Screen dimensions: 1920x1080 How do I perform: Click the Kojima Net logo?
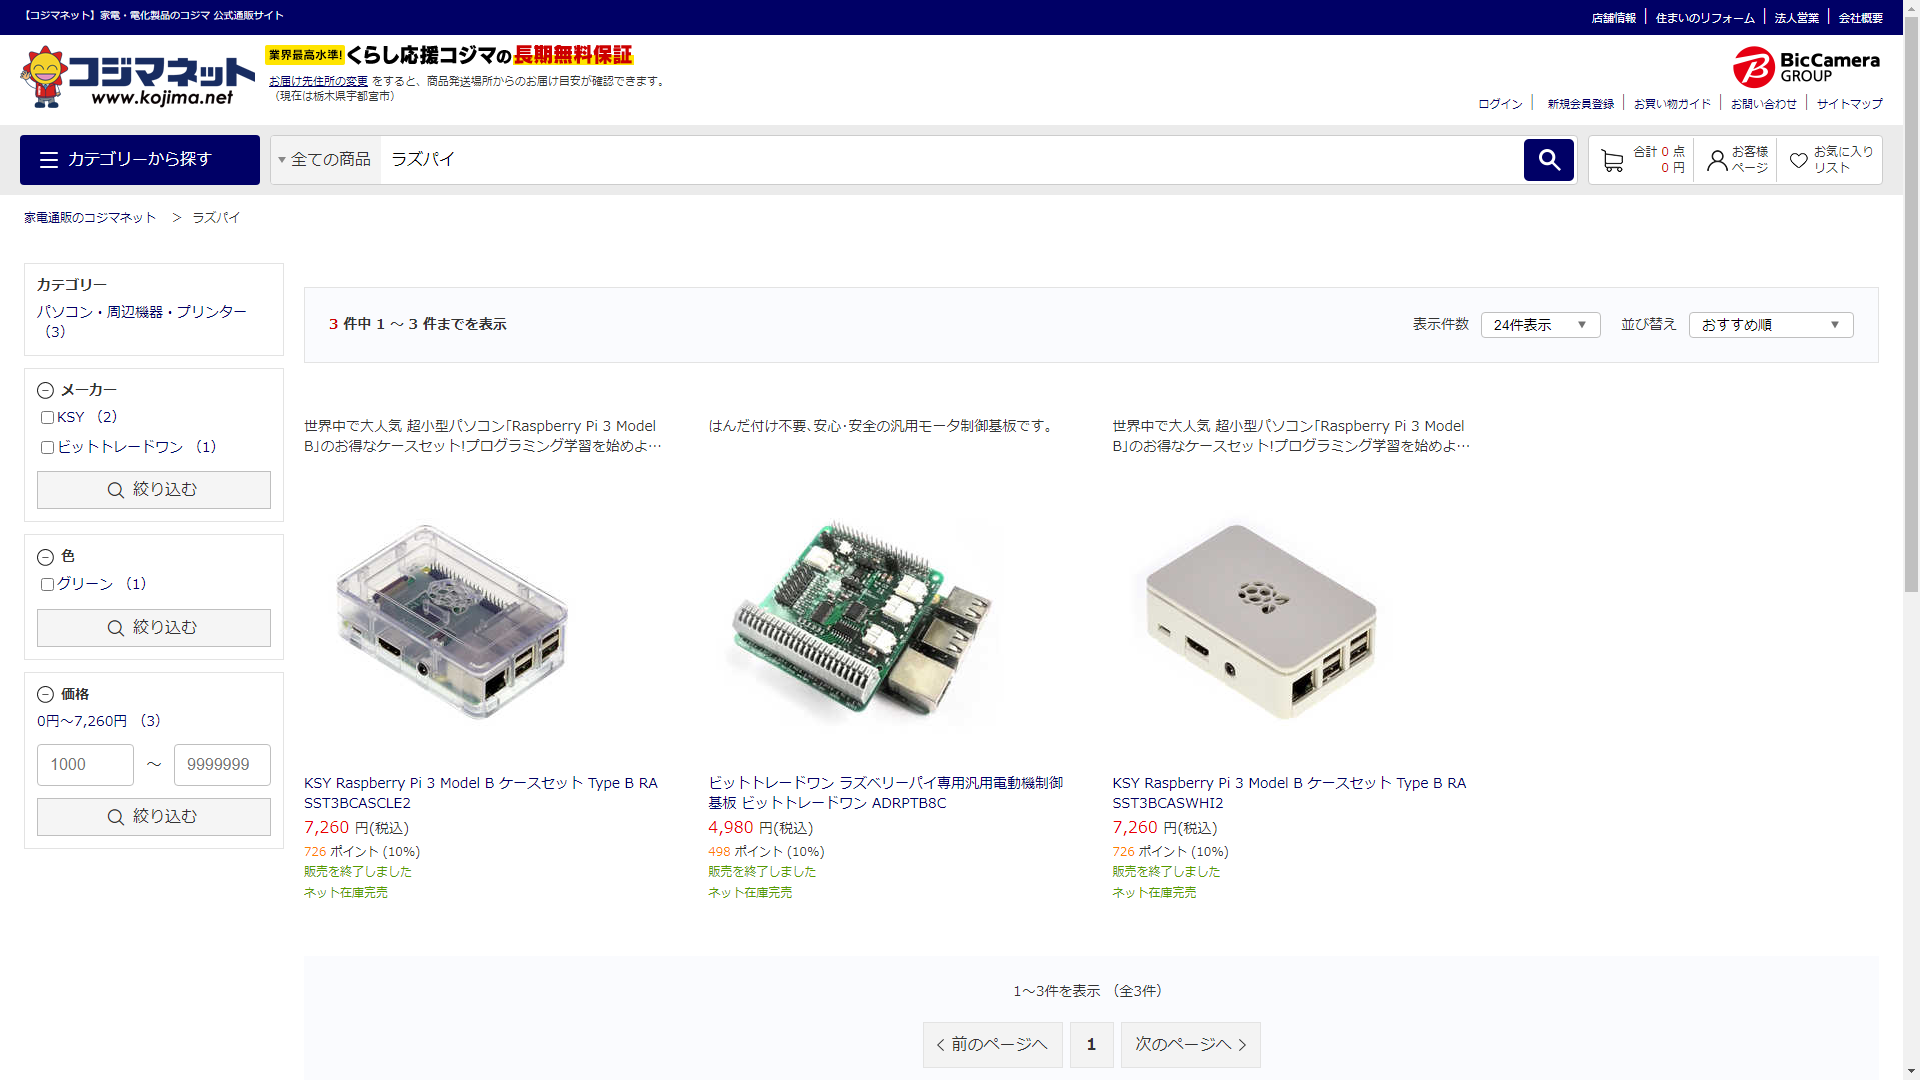click(x=138, y=77)
